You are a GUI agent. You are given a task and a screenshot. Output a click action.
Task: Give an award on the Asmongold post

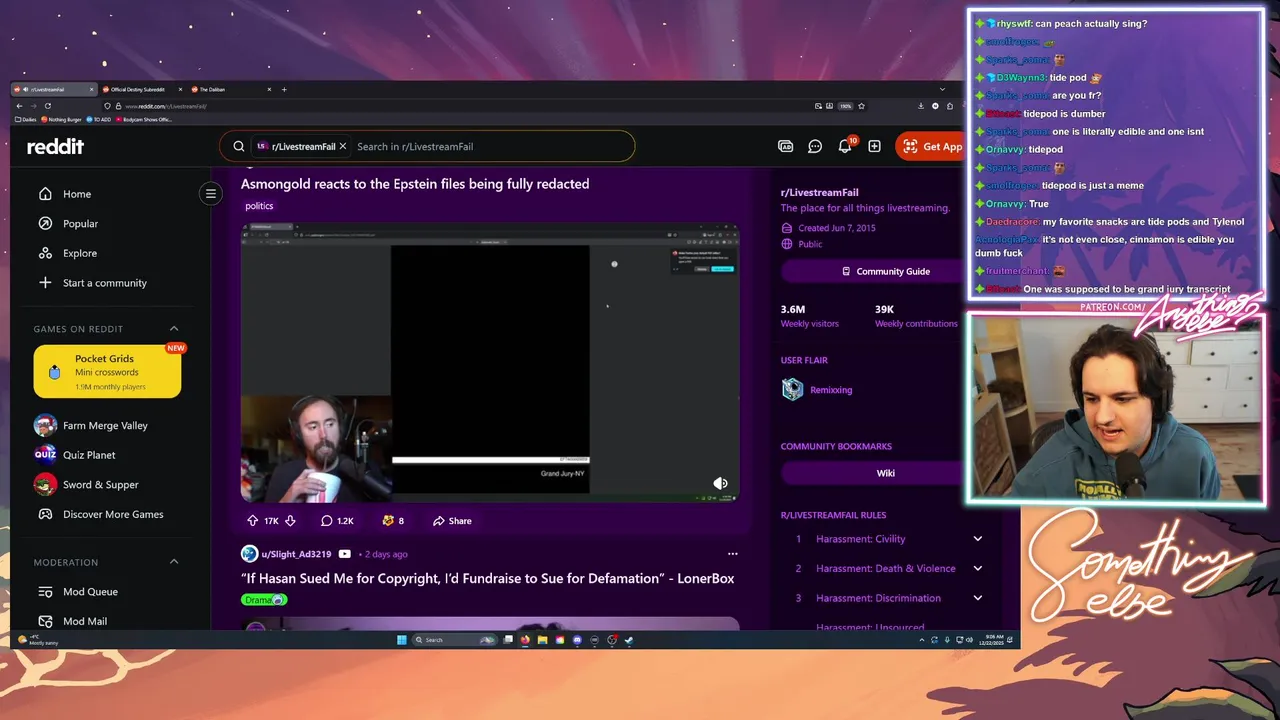pyautogui.click(x=393, y=521)
